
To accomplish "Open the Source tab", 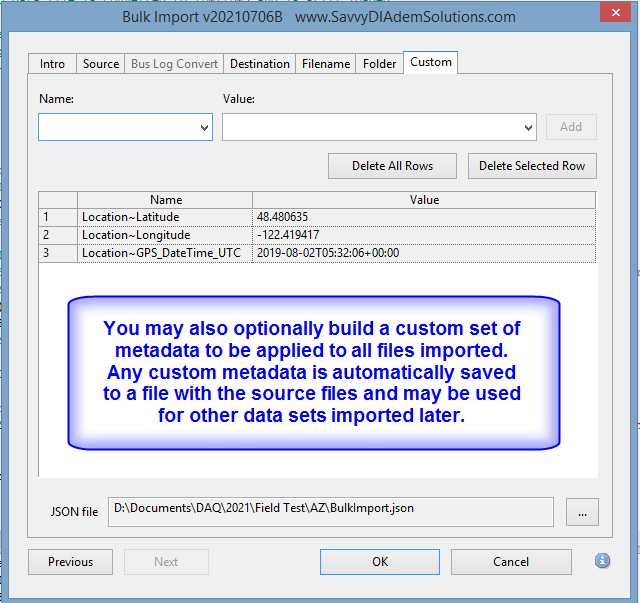I will [x=101, y=64].
